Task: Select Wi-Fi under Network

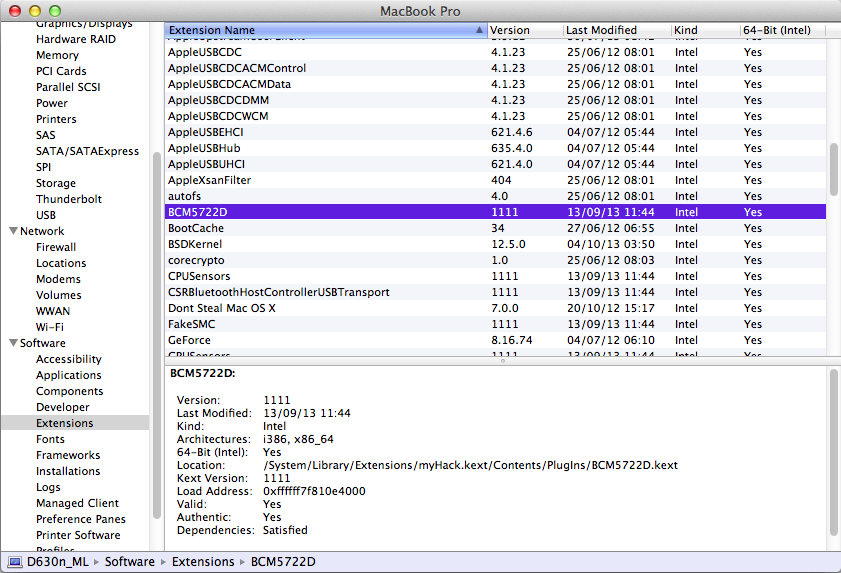Action: [50, 327]
